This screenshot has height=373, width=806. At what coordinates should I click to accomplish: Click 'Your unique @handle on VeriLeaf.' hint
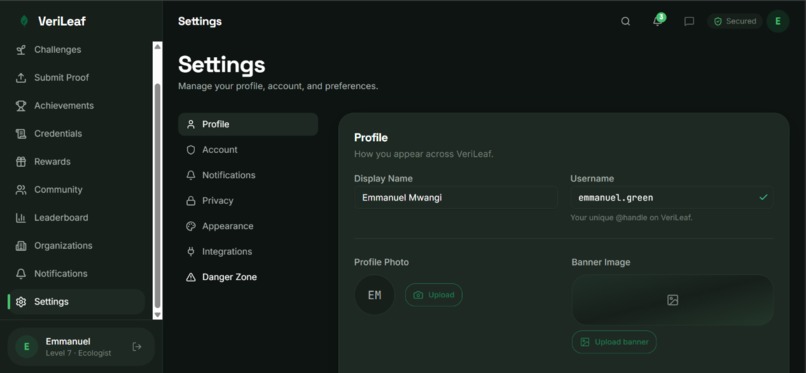click(632, 218)
